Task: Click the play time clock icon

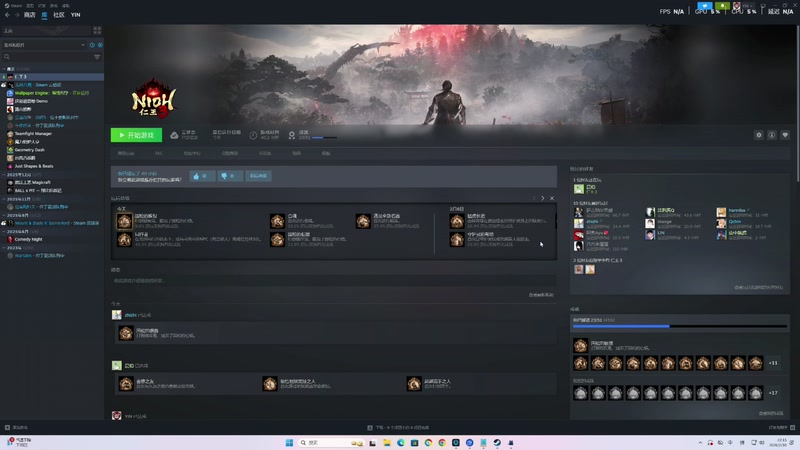Action: pos(253,135)
